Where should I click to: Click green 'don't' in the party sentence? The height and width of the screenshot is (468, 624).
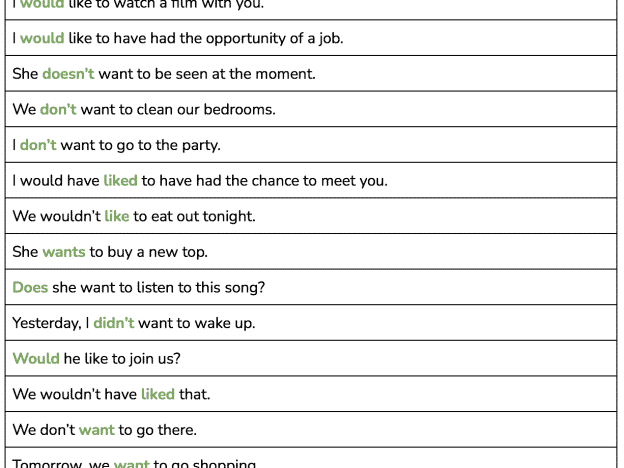coord(38,145)
